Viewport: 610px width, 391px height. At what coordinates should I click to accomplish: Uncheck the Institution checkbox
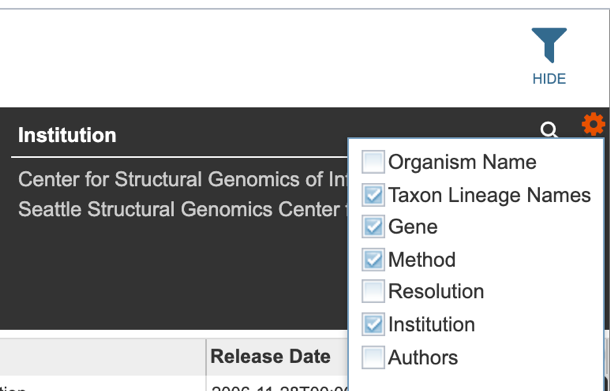(373, 324)
